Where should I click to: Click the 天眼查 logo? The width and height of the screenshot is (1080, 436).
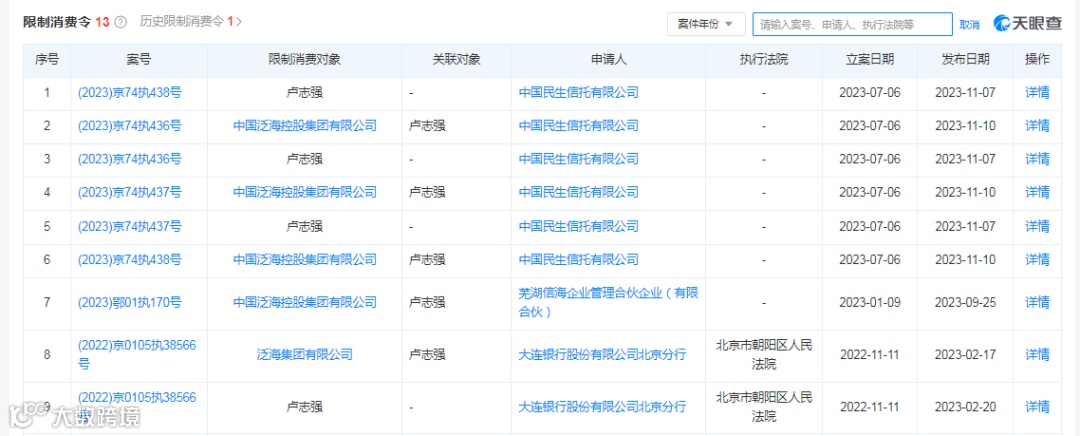tap(1028, 23)
